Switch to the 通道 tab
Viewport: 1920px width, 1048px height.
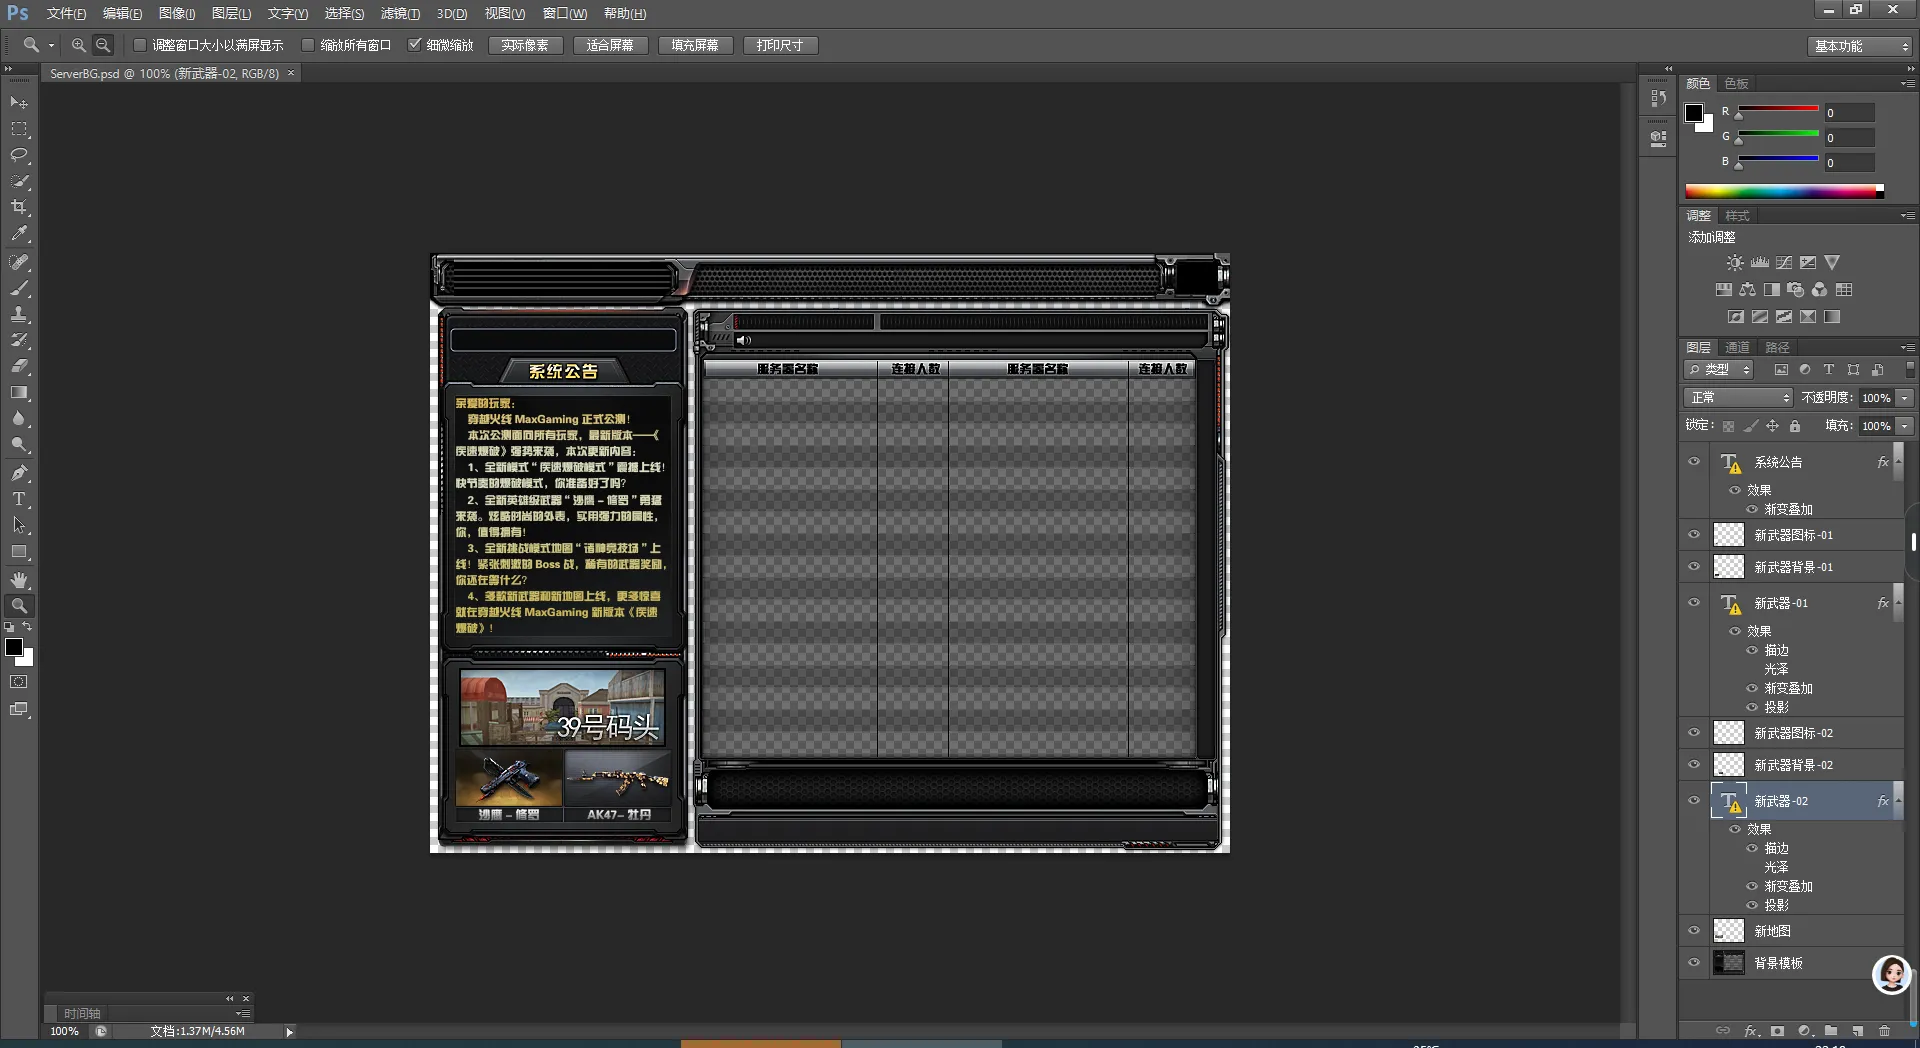(1737, 347)
